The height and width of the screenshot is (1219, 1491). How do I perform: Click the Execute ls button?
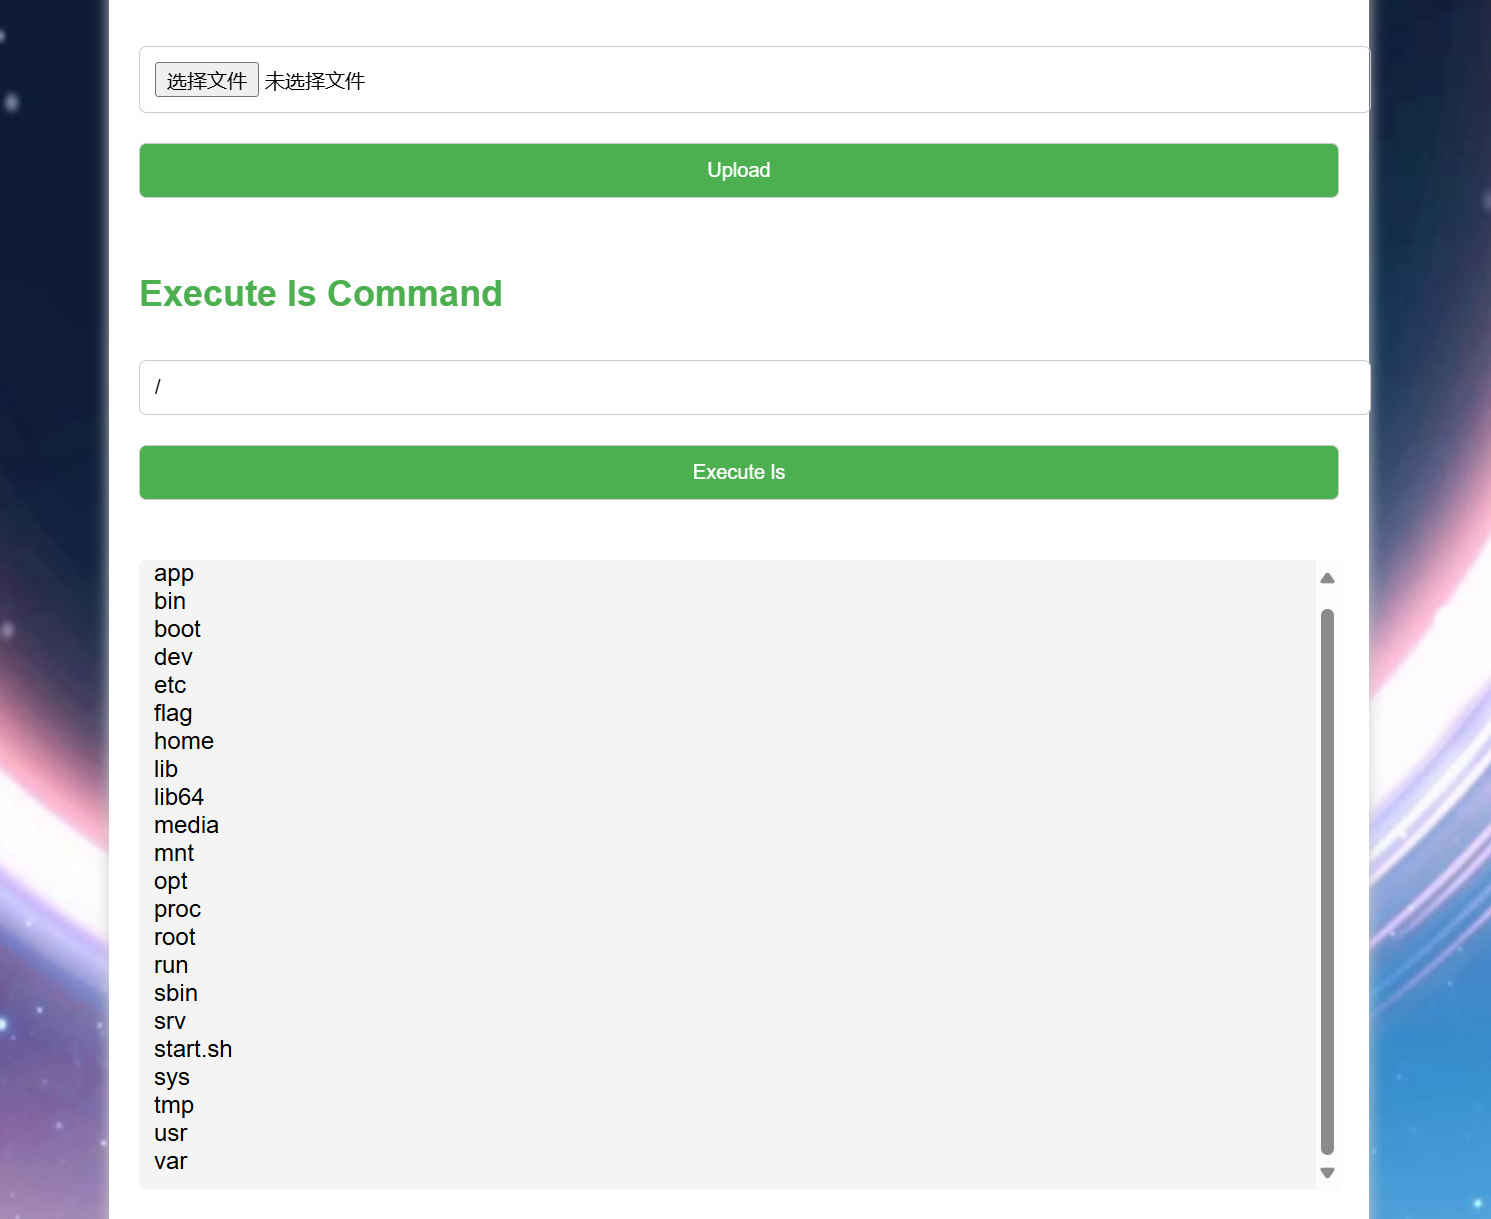point(738,472)
